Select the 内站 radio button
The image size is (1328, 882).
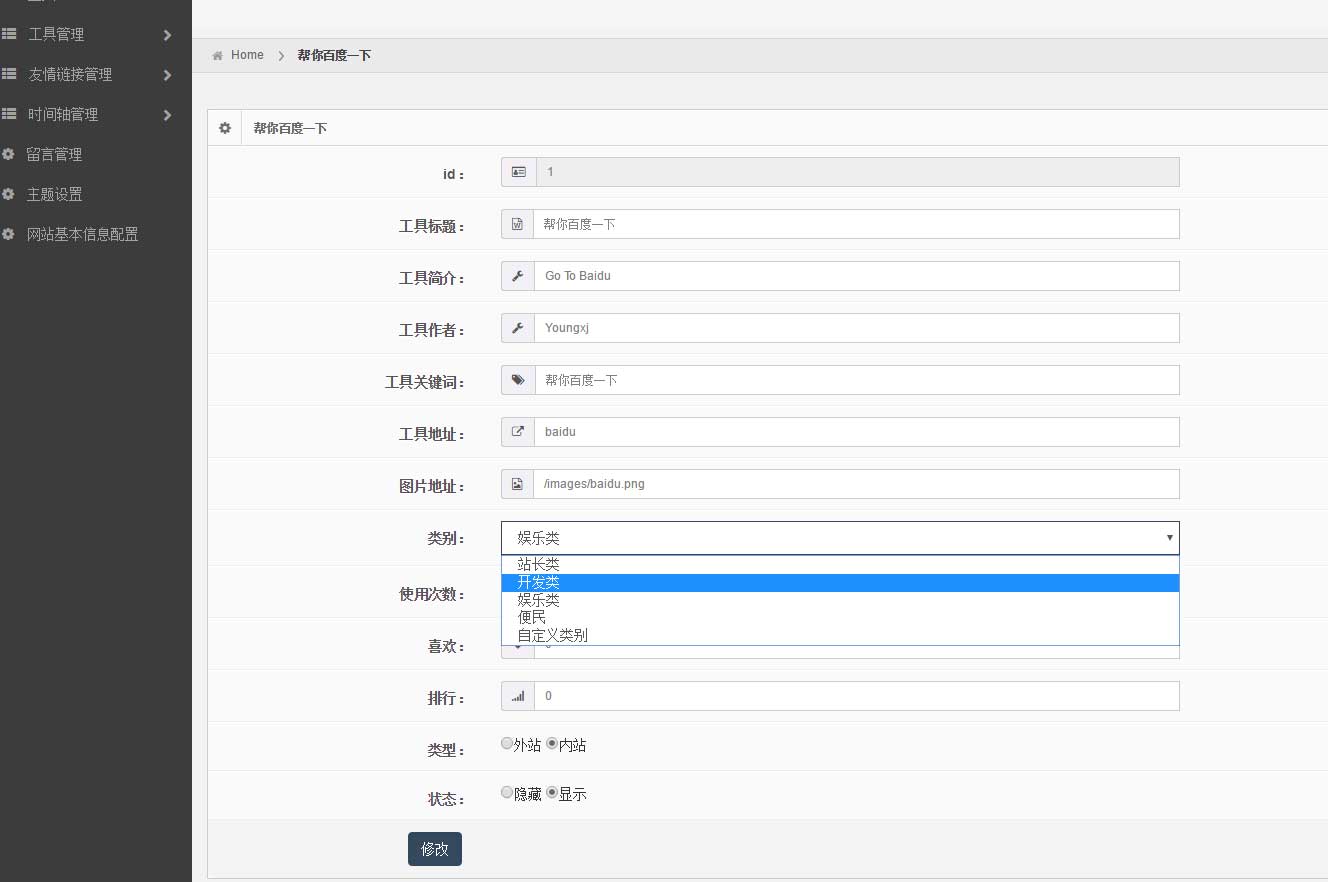(x=551, y=743)
